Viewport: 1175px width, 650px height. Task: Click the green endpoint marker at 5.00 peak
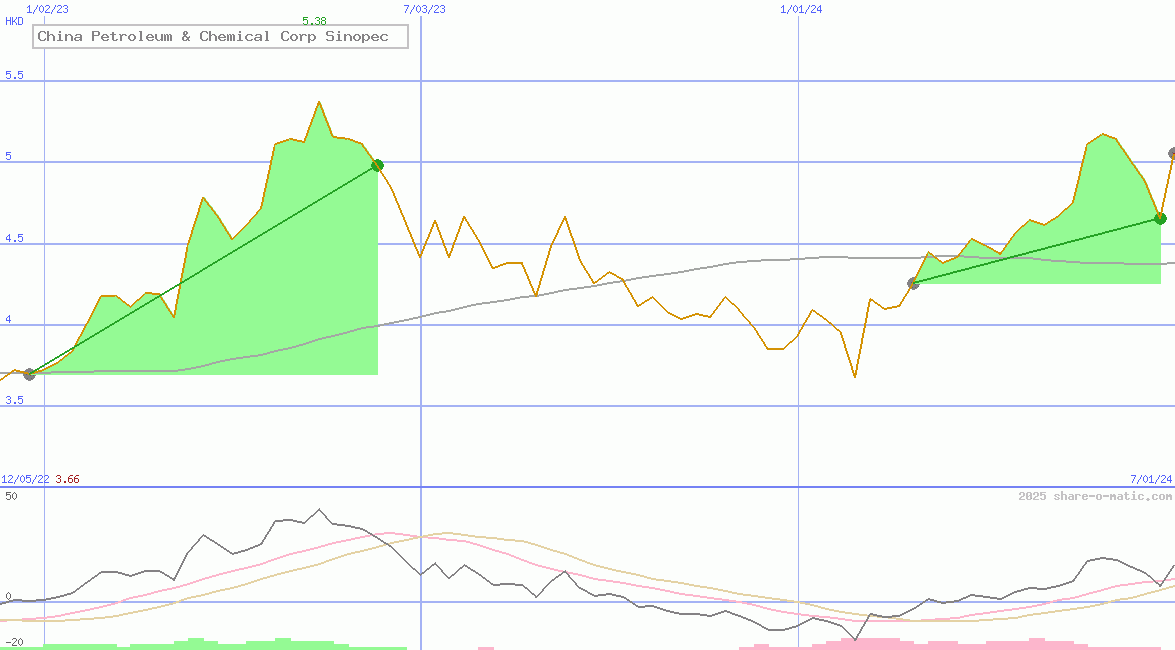pos(377,165)
